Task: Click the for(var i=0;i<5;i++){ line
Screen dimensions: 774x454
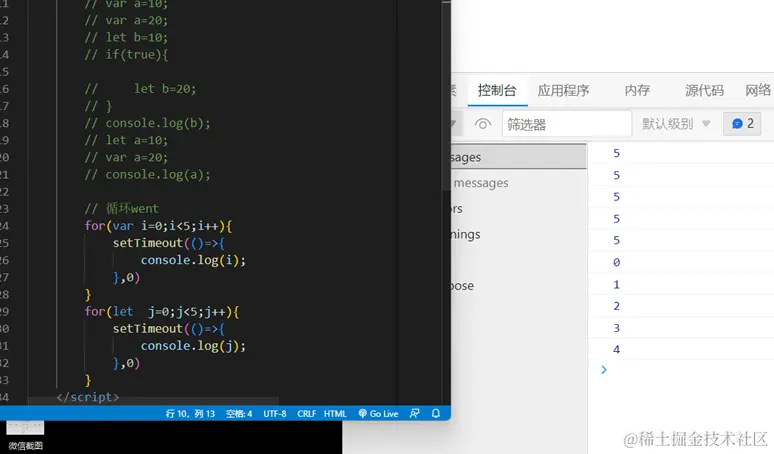Action: pyautogui.click(x=158, y=226)
